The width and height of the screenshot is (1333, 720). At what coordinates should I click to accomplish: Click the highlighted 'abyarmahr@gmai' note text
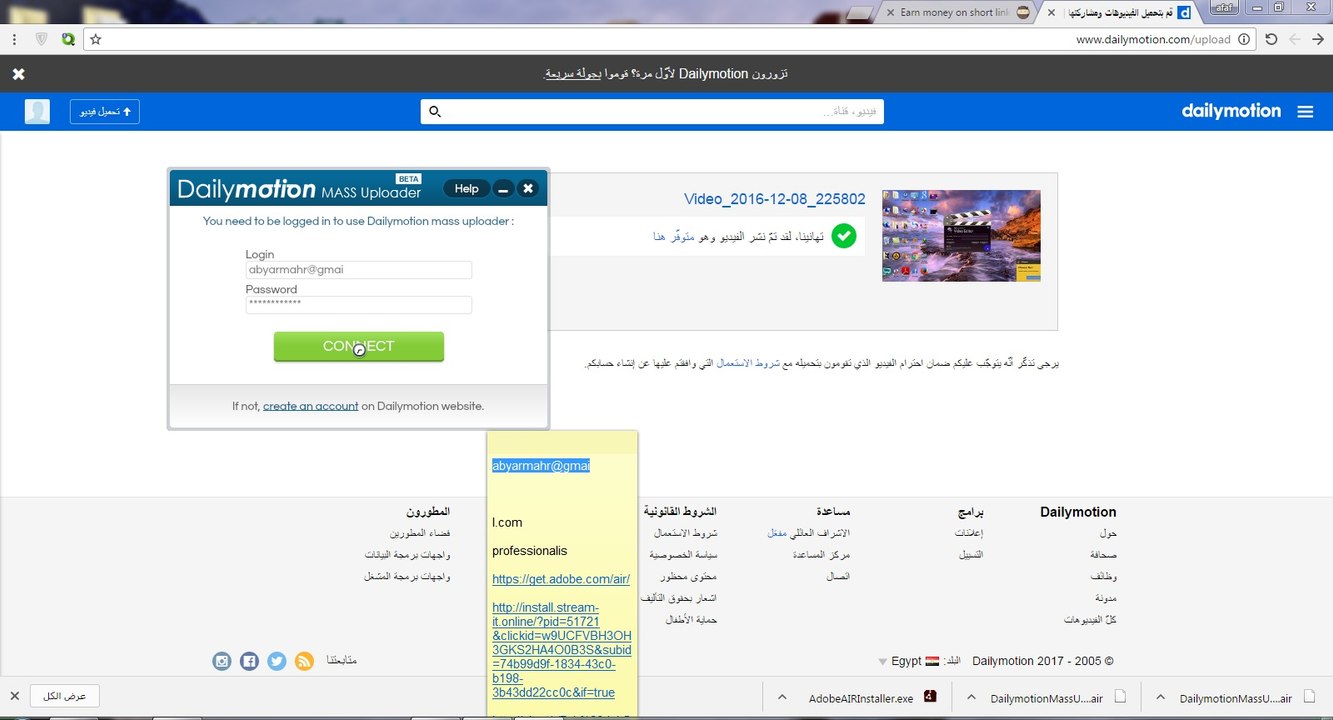541,465
